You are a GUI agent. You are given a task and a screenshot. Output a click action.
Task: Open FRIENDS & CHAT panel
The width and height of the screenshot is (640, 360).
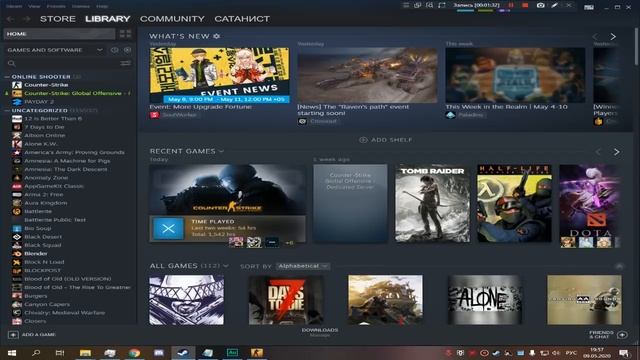608,335
